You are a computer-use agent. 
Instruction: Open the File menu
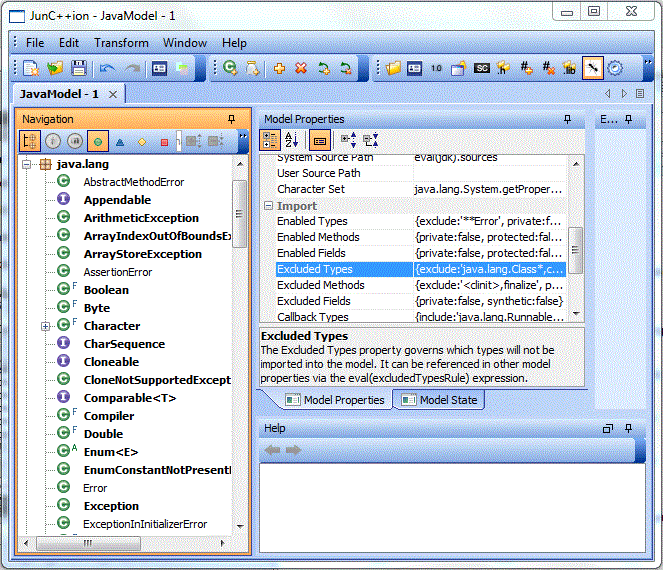(x=35, y=43)
